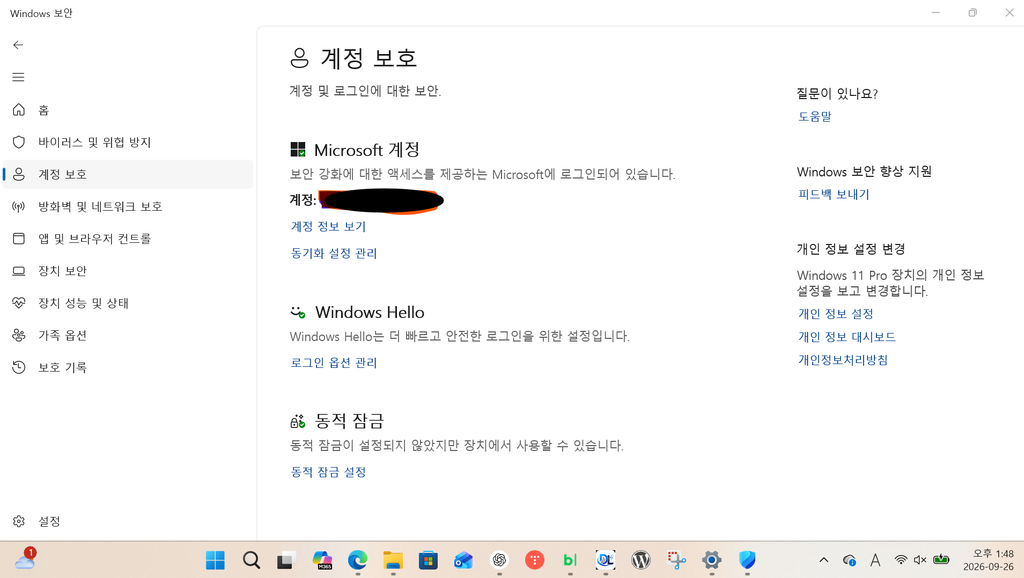1024x578 pixels.
Task: Open 동기화 설정 관리 link
Action: pyautogui.click(x=334, y=253)
